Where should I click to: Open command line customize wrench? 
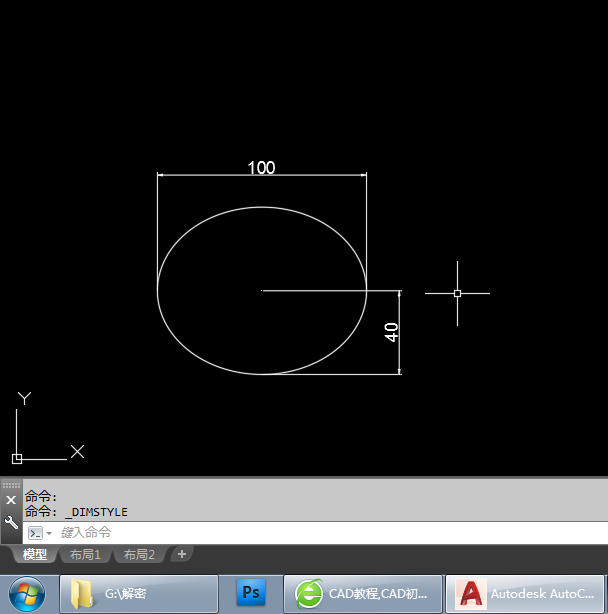click(11, 522)
